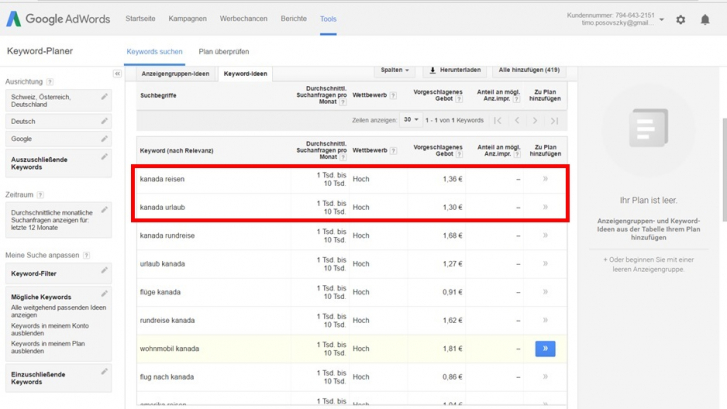Edit Mögliche Keywords pencil icon
Image resolution: width=727 pixels, height=409 pixels.
(104, 294)
